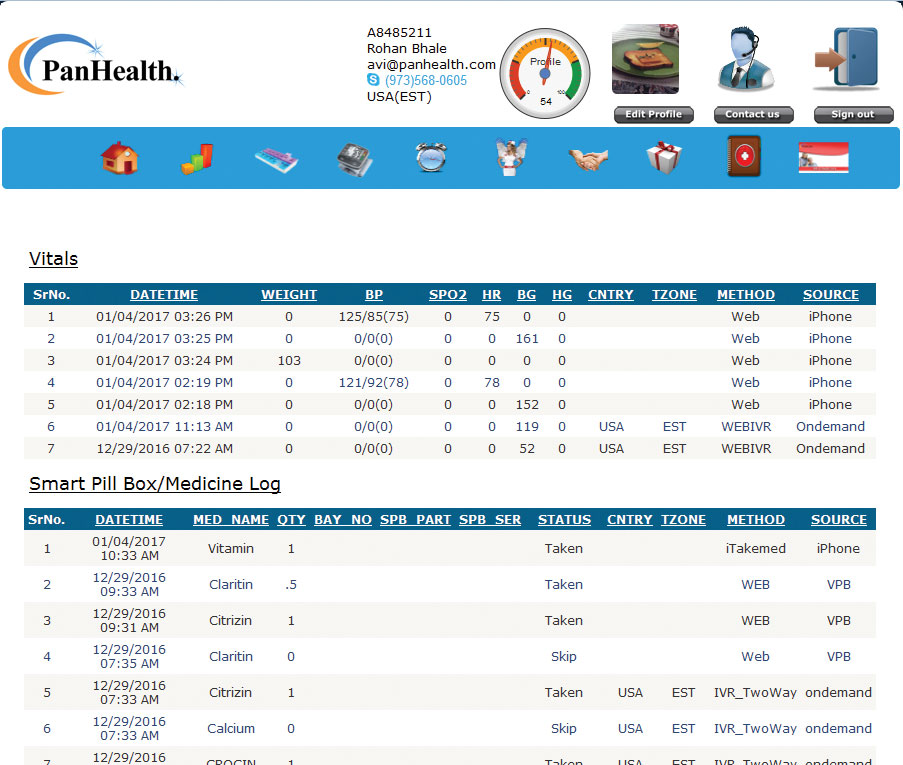
Task: Open the pill box organizer icon
Action: tap(277, 158)
